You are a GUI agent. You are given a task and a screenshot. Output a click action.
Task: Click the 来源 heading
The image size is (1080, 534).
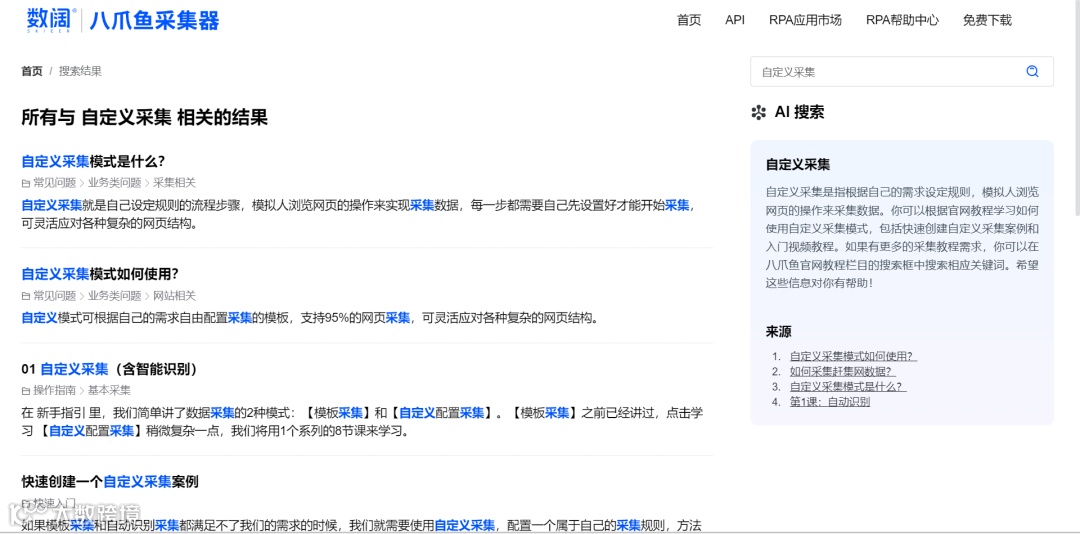pos(778,331)
